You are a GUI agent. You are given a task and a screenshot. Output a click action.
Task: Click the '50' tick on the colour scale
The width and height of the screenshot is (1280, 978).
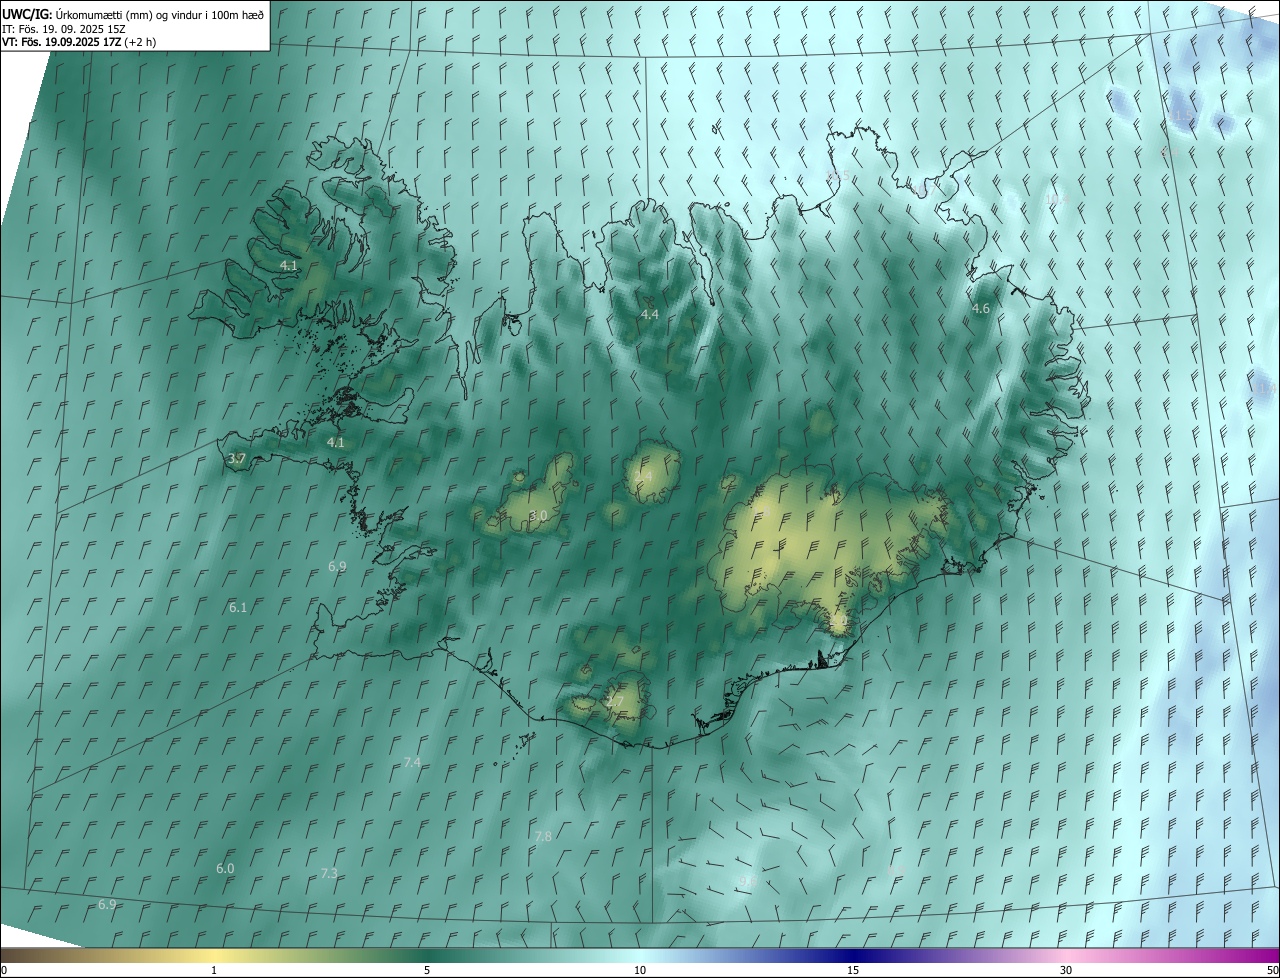pos(1272,970)
